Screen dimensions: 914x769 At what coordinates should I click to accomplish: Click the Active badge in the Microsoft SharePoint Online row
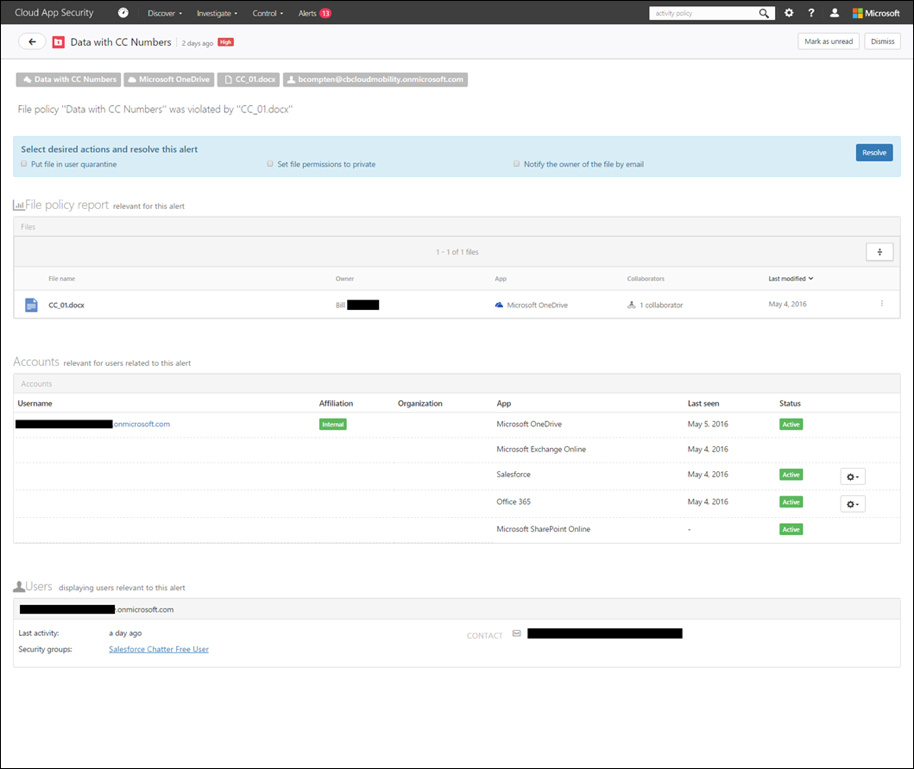click(x=791, y=529)
